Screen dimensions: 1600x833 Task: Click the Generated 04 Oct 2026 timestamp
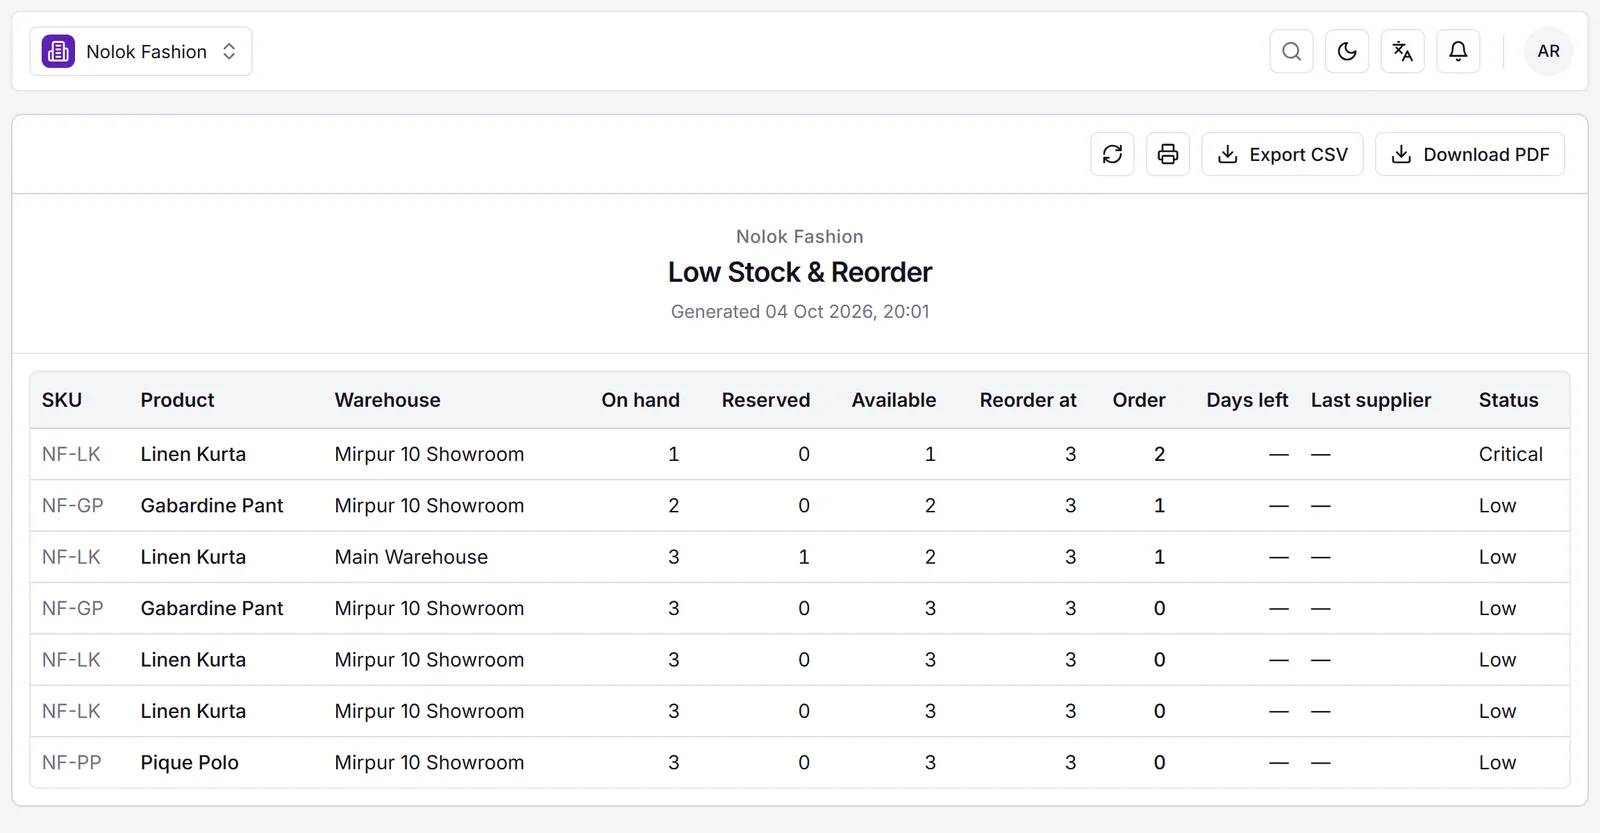800,311
